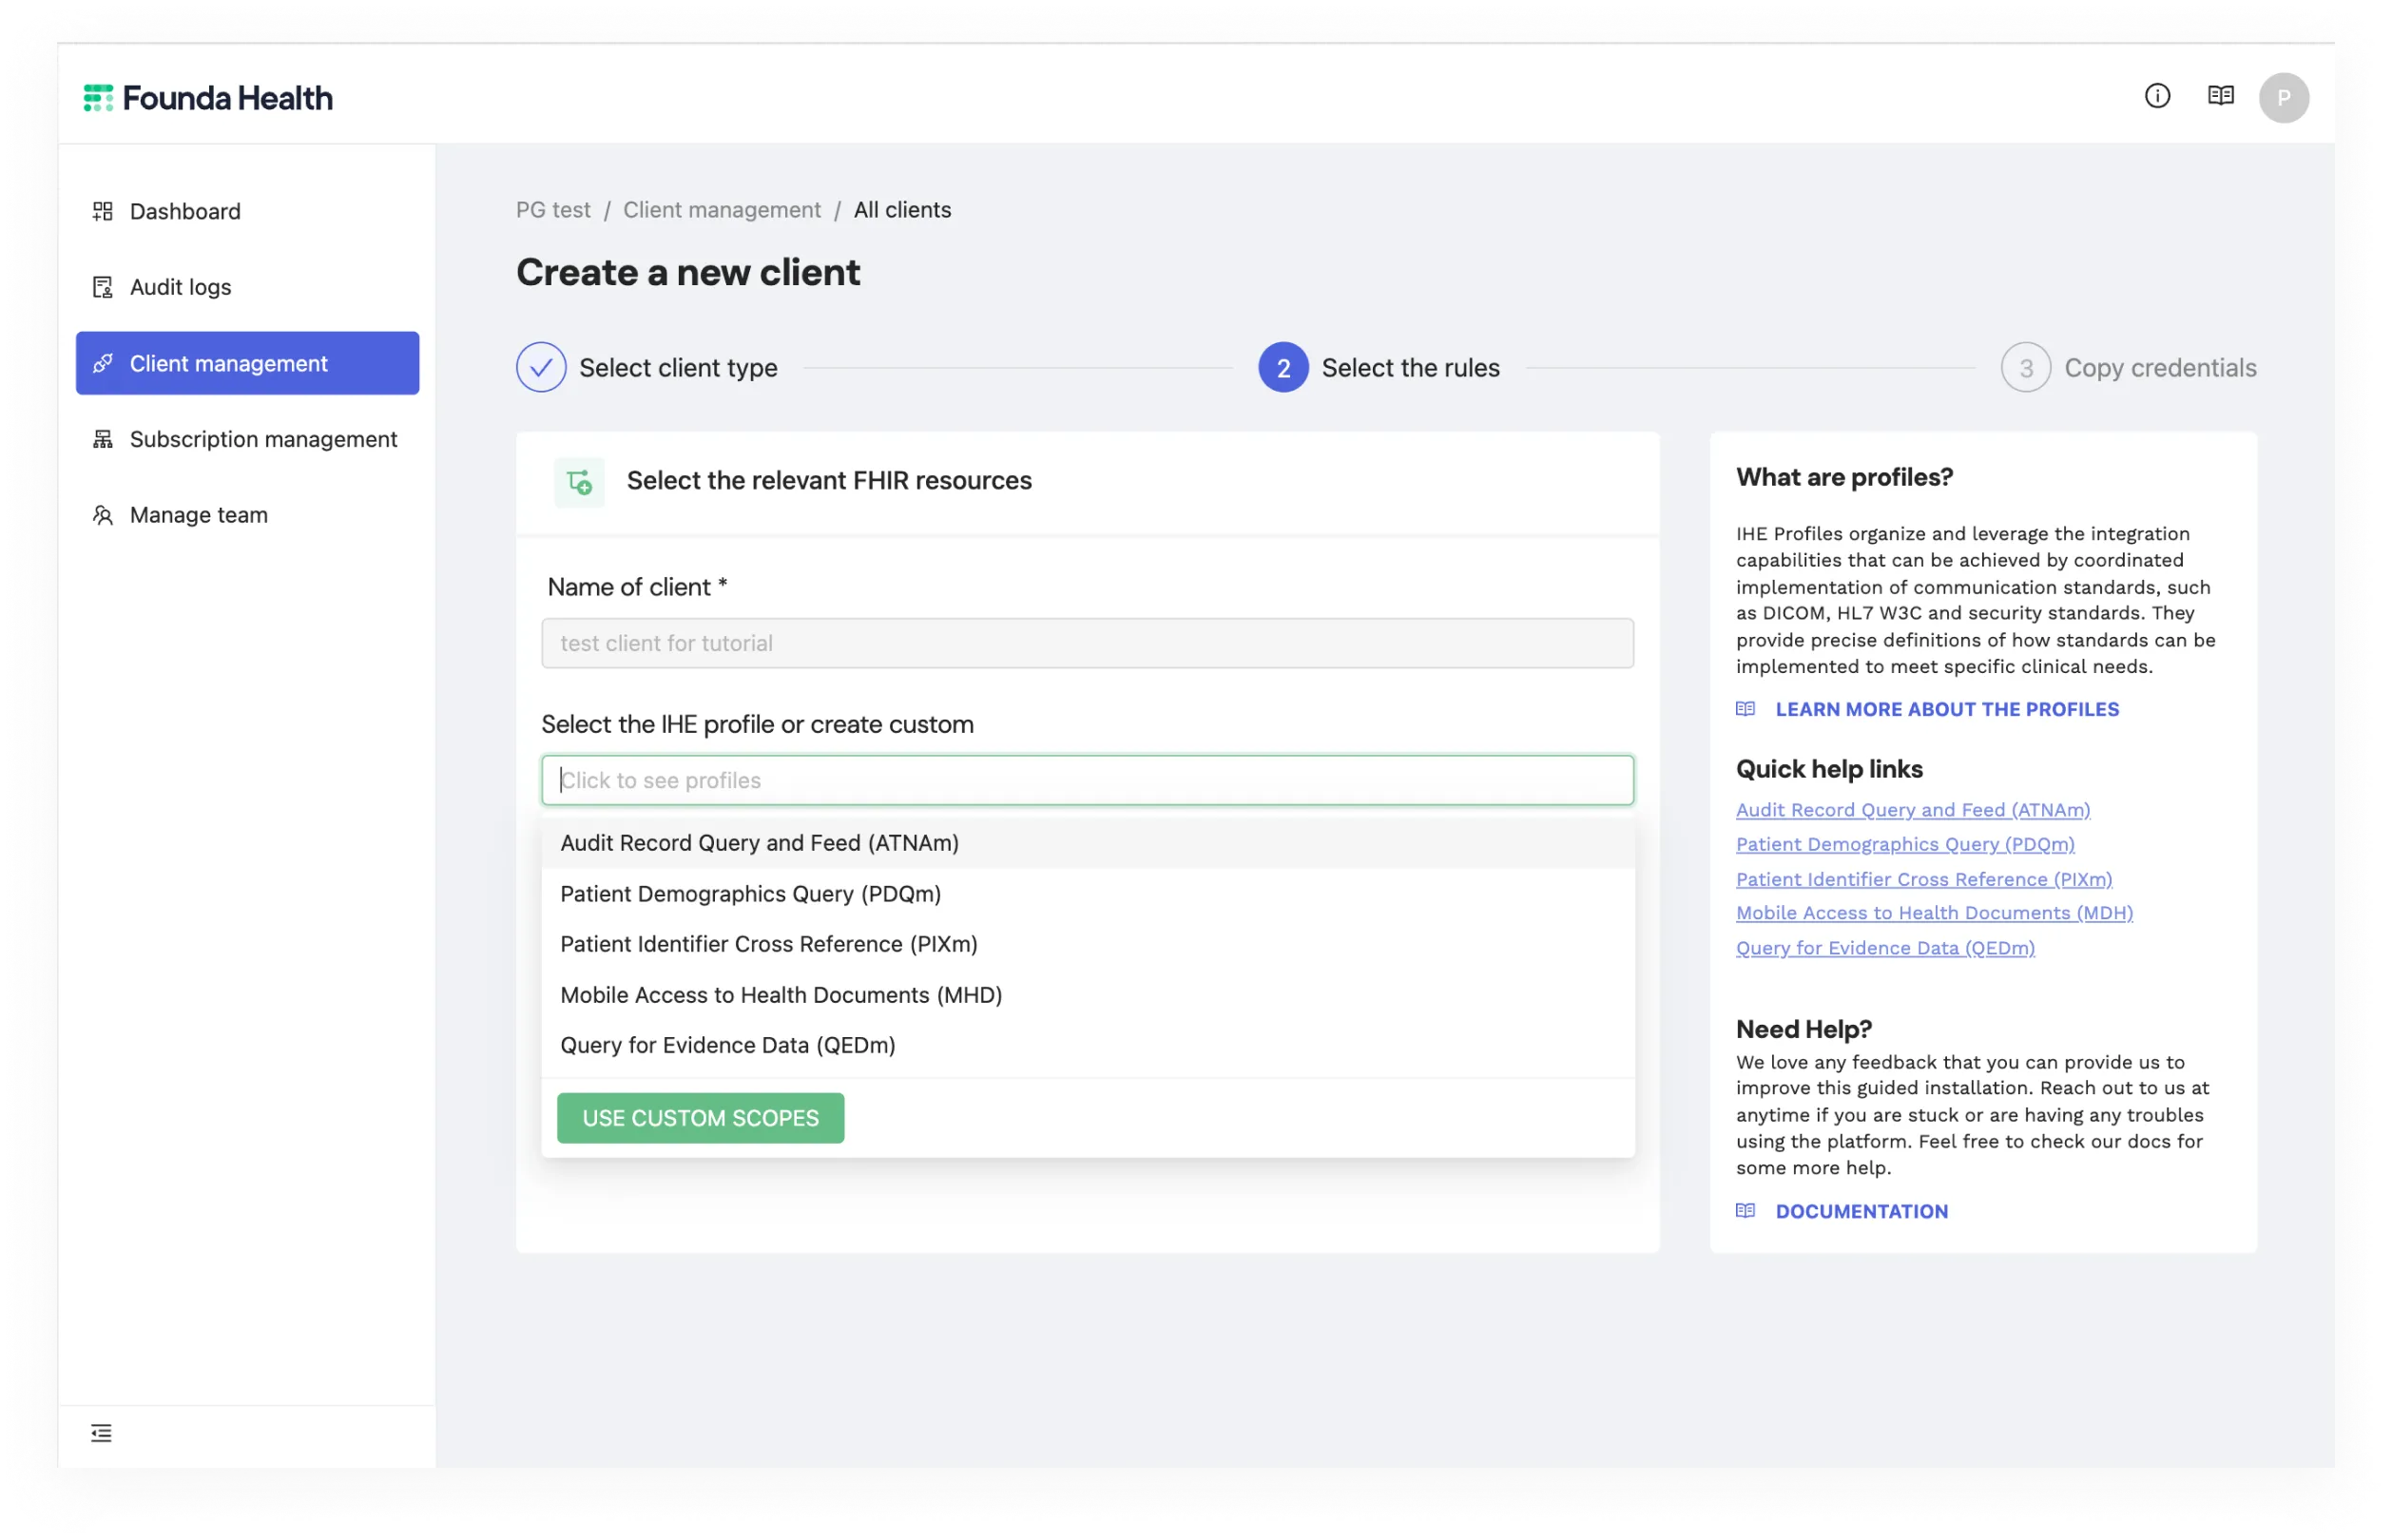
Task: Click the book icon beside Learn More
Action: tap(1745, 709)
